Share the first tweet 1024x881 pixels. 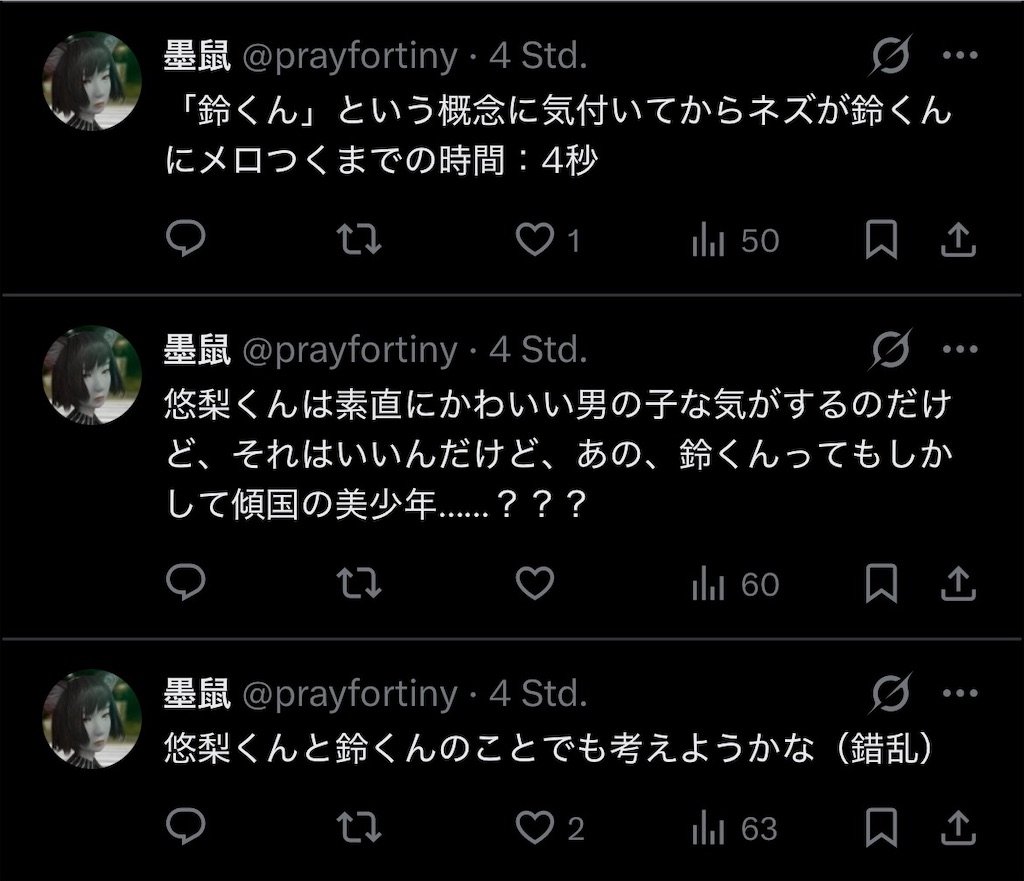[x=958, y=239]
